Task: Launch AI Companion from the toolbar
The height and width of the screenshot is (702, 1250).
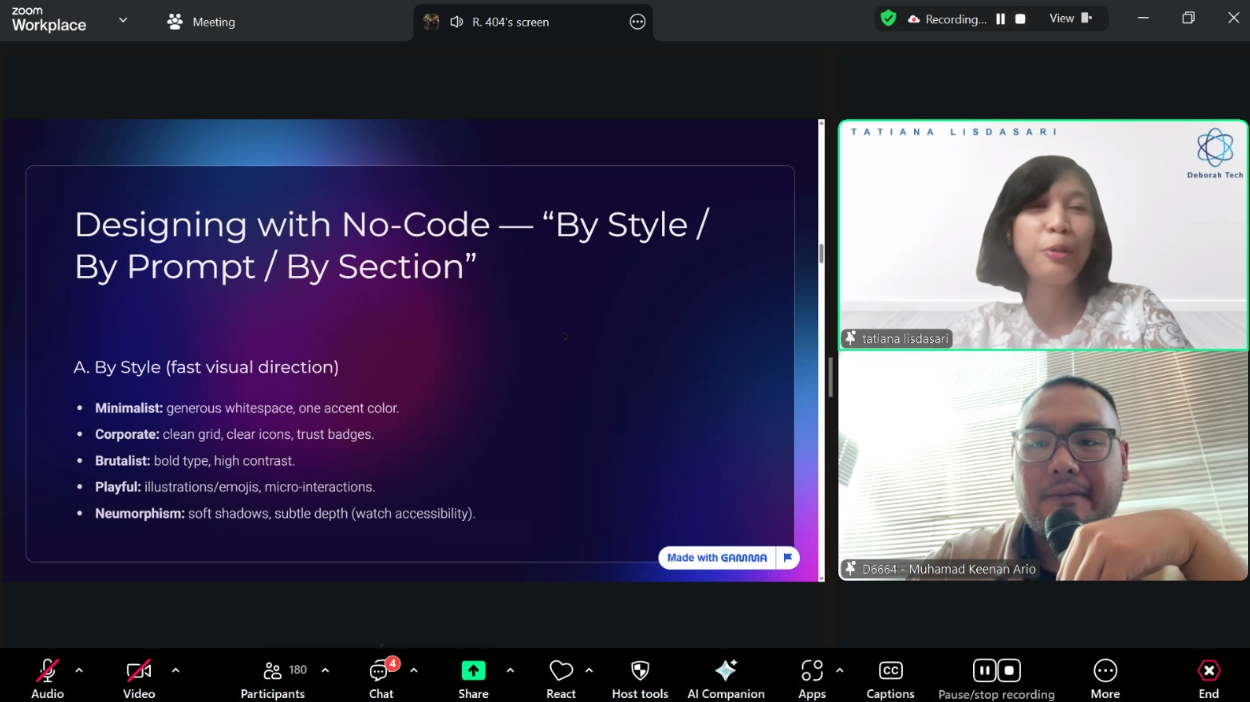Action: click(726, 671)
